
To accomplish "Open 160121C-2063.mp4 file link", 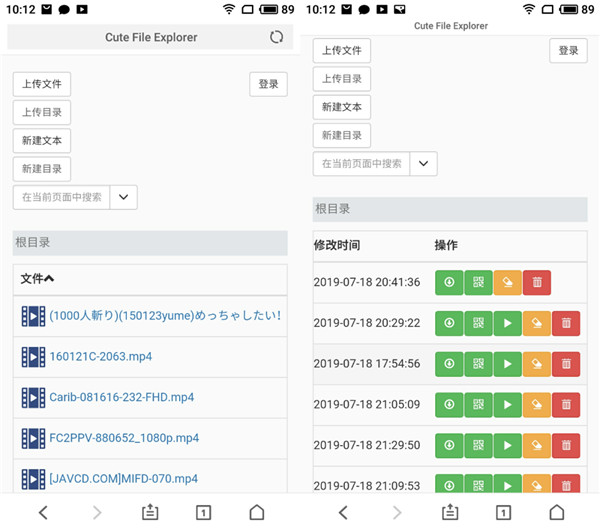I will (x=101, y=356).
